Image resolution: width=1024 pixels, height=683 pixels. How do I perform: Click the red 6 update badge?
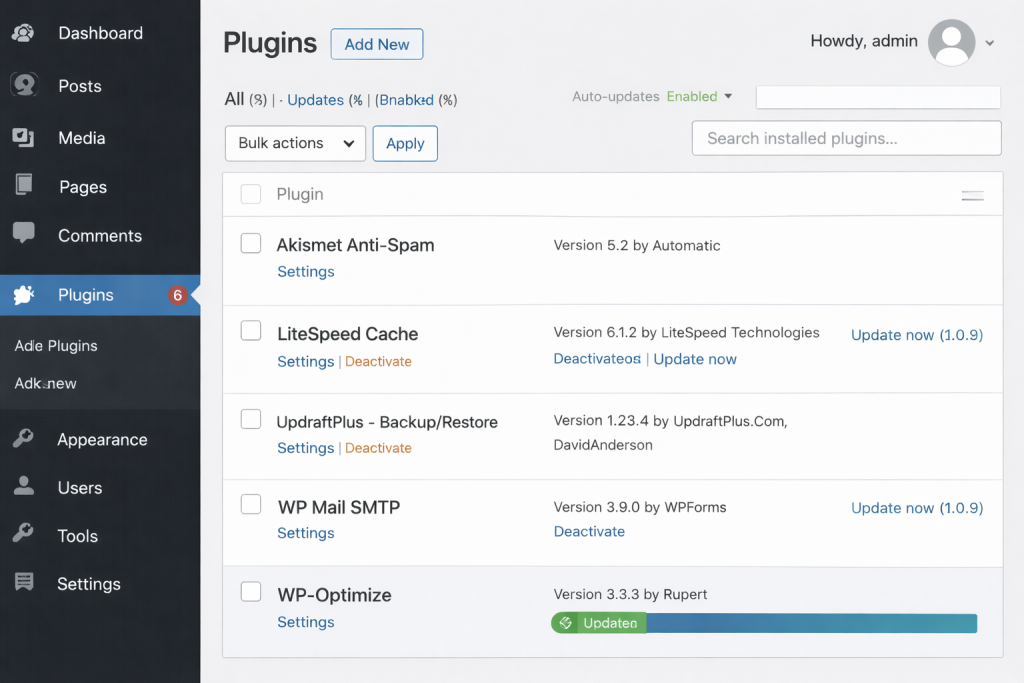pyautogui.click(x=177, y=295)
